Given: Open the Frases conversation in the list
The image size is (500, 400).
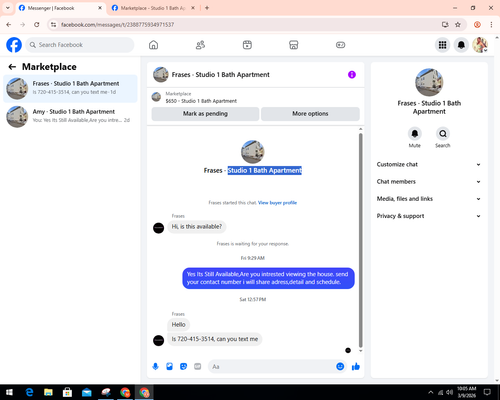Looking at the screenshot, I should tap(70, 88).
